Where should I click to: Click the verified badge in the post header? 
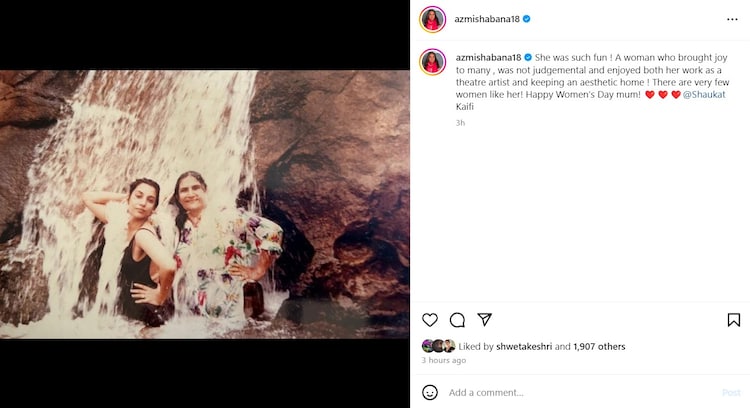coord(526,19)
